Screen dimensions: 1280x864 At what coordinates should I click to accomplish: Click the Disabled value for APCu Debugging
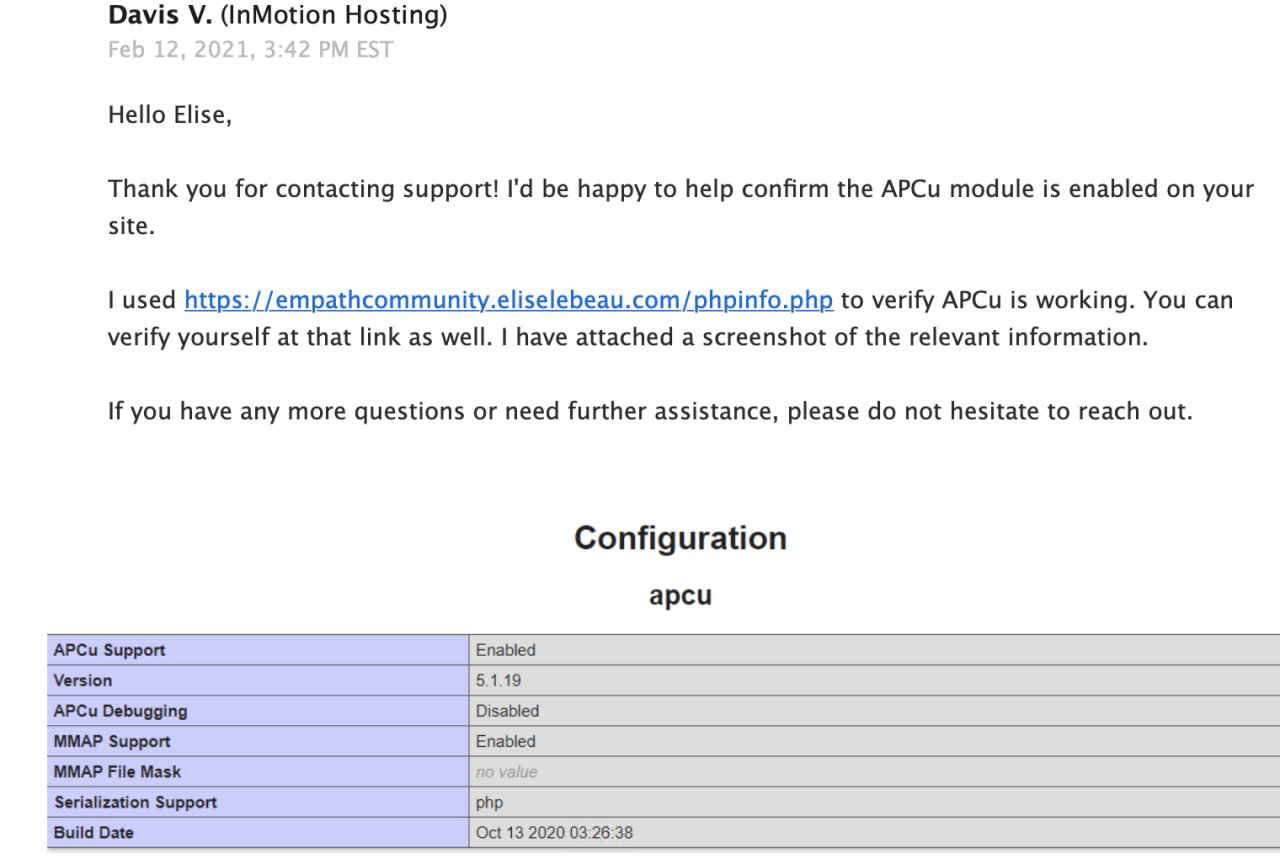tap(507, 711)
